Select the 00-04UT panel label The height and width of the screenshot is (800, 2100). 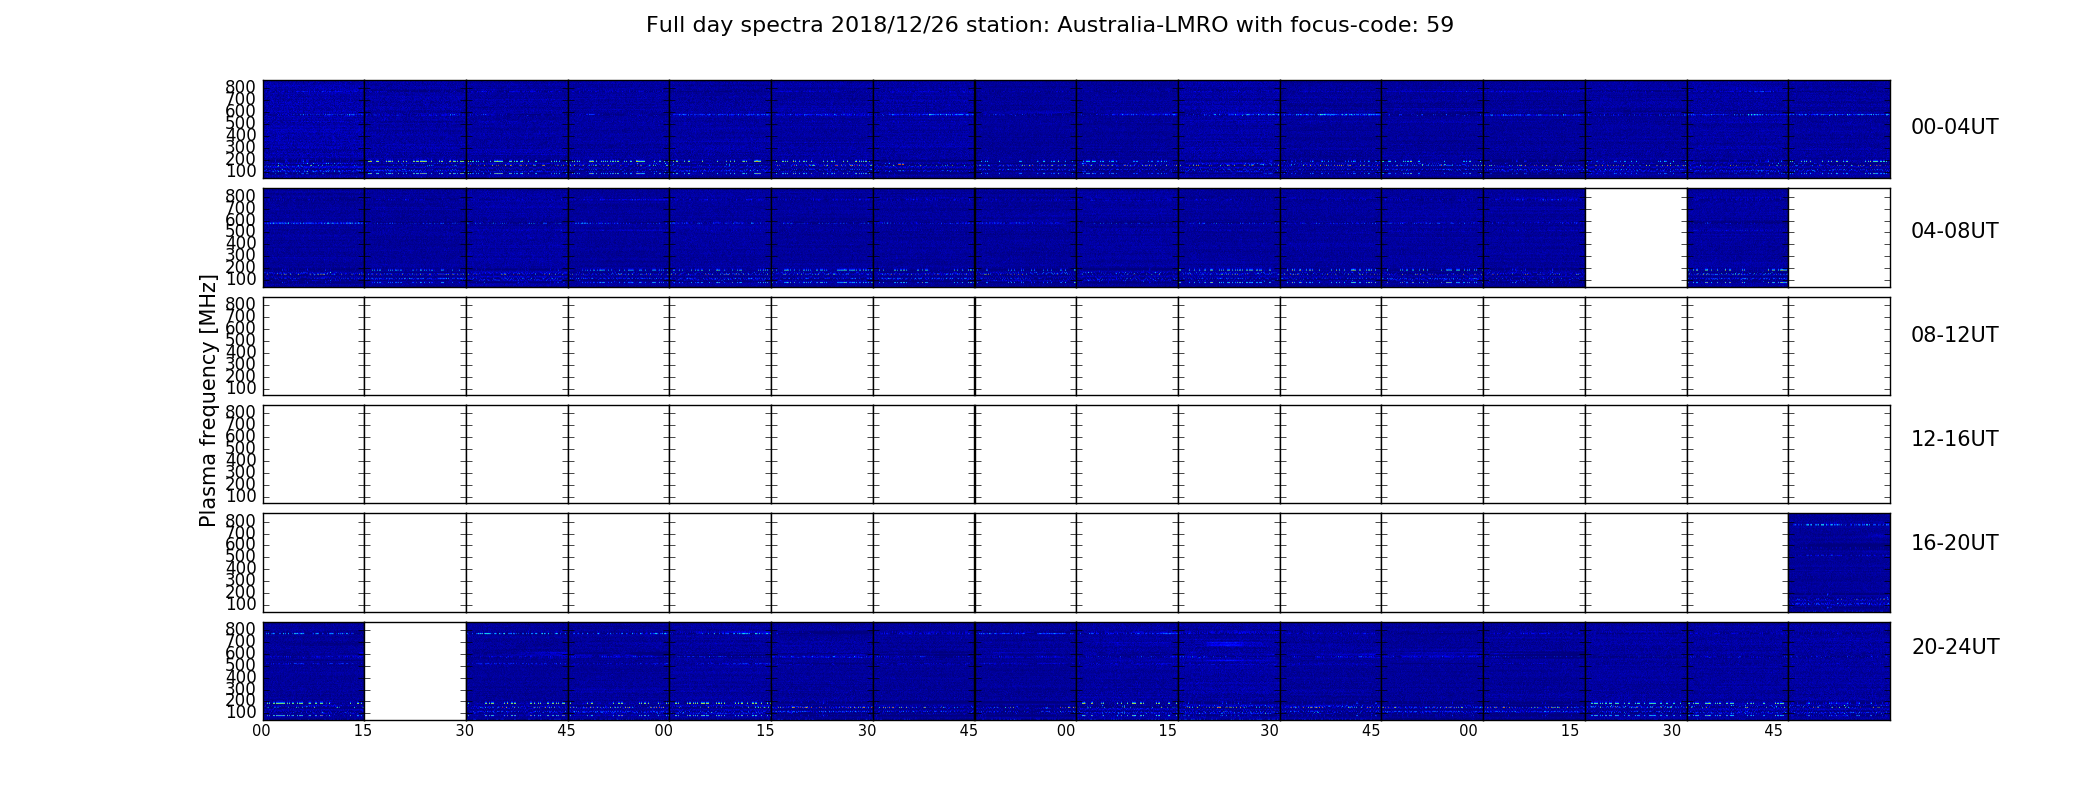[1954, 127]
